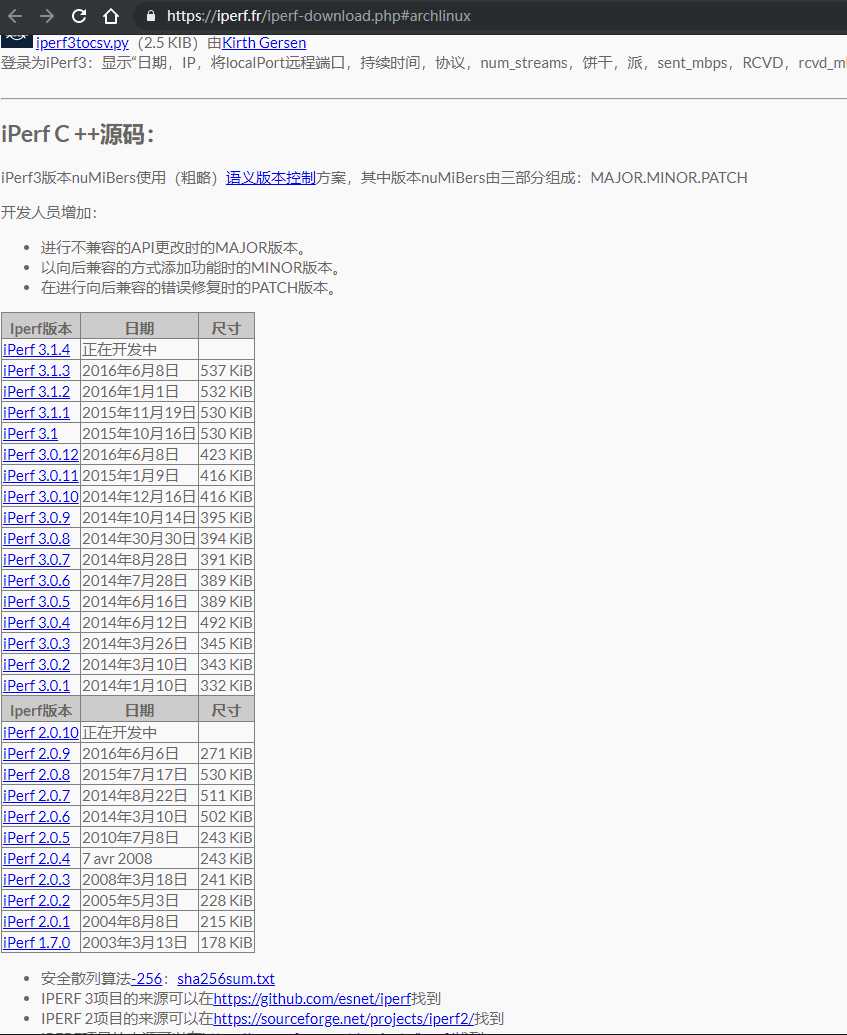Screen dimensions: 847x1035
Task: Download iPerf 2.0.1 source
Action: [x=36, y=922]
